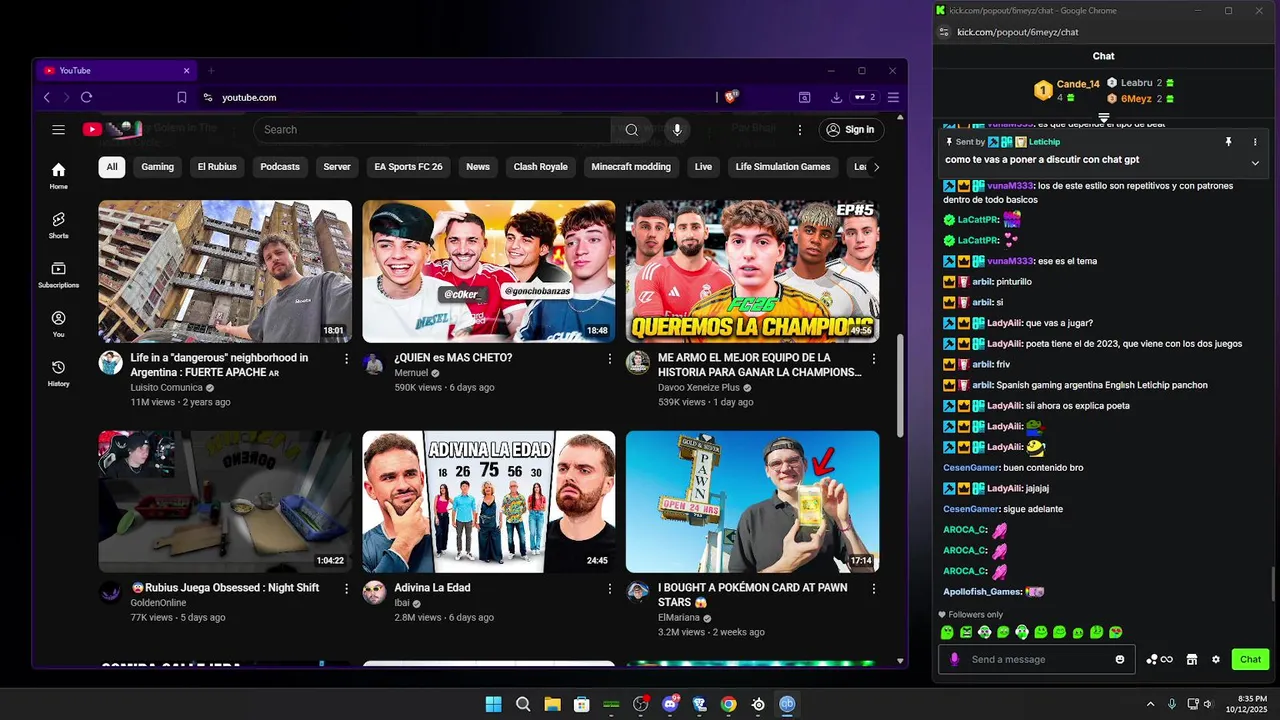
Task: Click the green Chat send button
Action: tap(1250, 659)
